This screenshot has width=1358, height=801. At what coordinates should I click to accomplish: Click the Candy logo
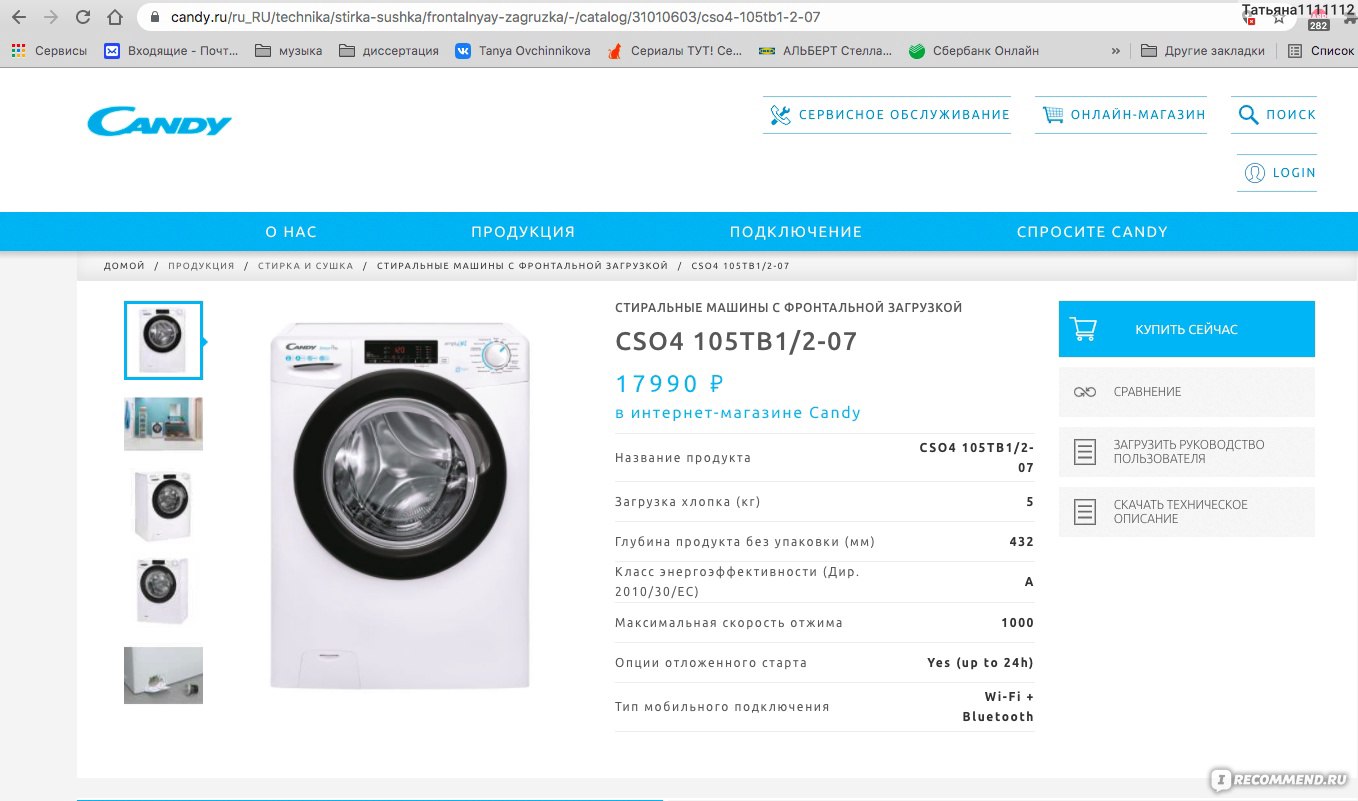159,123
